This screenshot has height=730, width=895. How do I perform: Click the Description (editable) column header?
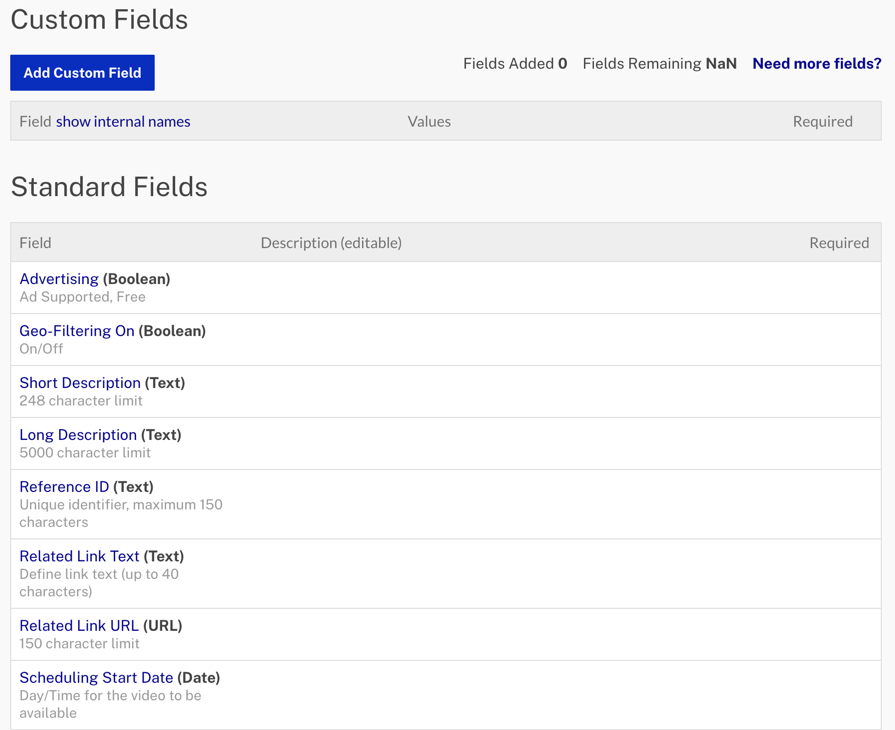[x=331, y=243]
